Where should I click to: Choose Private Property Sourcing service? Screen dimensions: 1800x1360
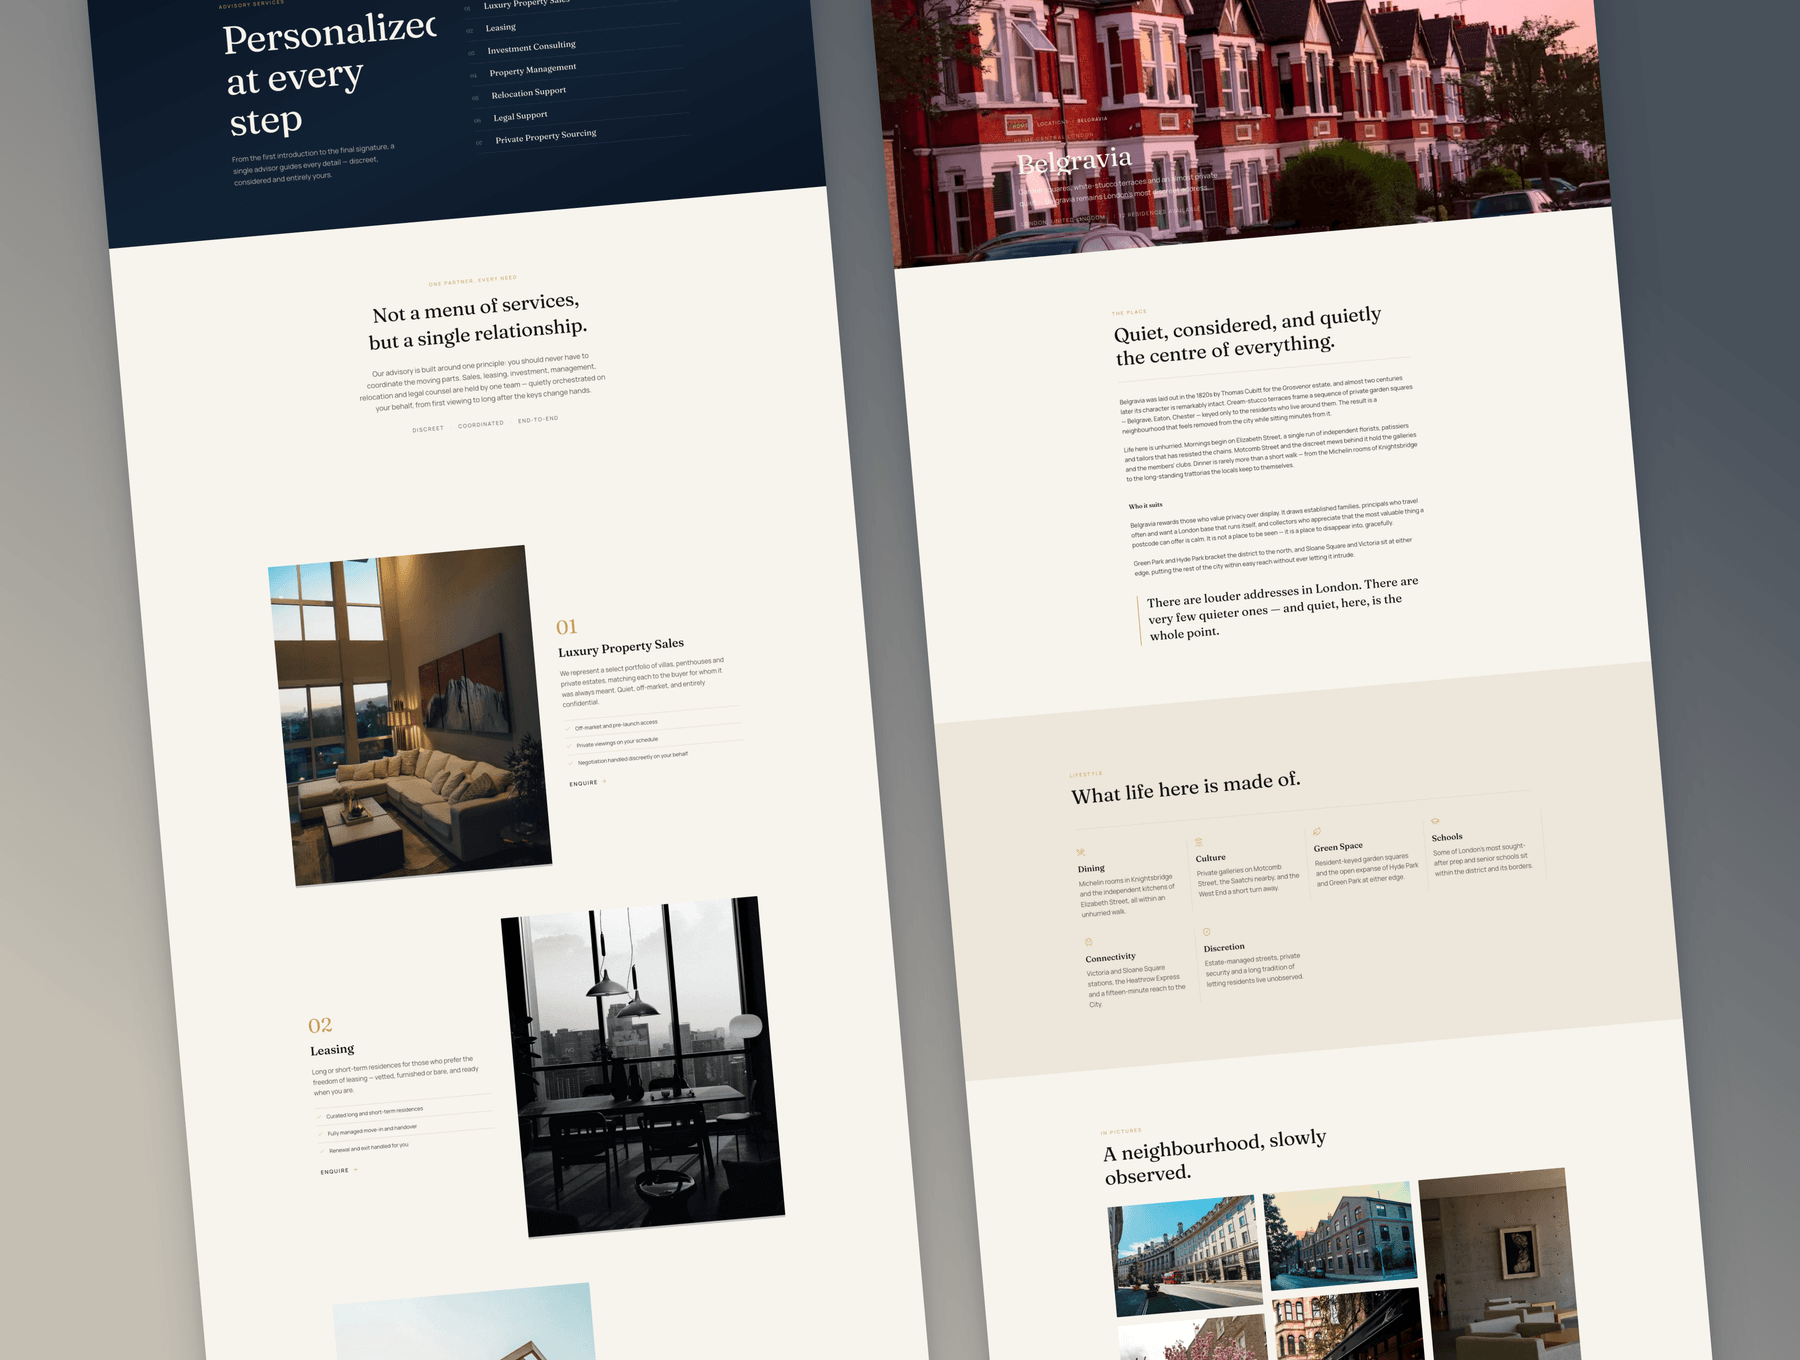click(x=546, y=136)
